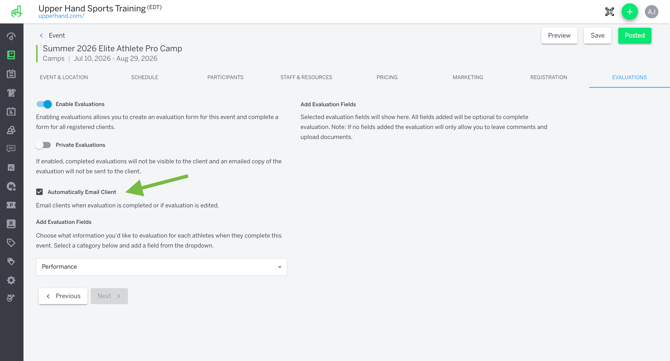Click the green Posted button

point(635,35)
